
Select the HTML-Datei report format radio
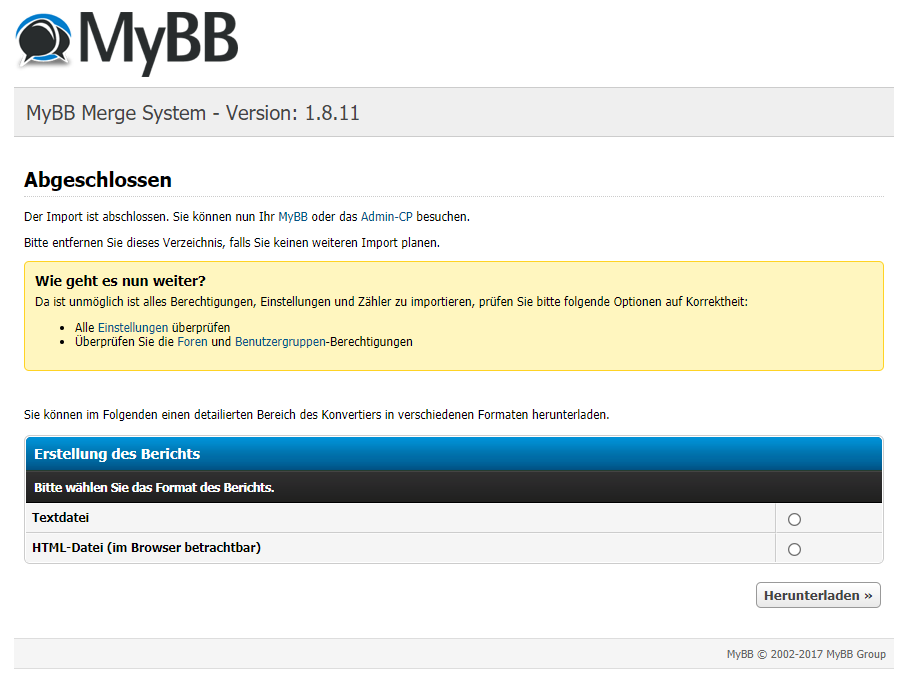coord(794,549)
